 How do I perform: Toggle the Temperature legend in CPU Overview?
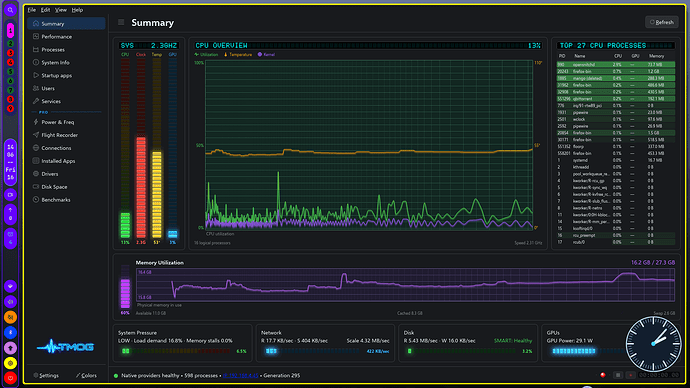[x=238, y=55]
